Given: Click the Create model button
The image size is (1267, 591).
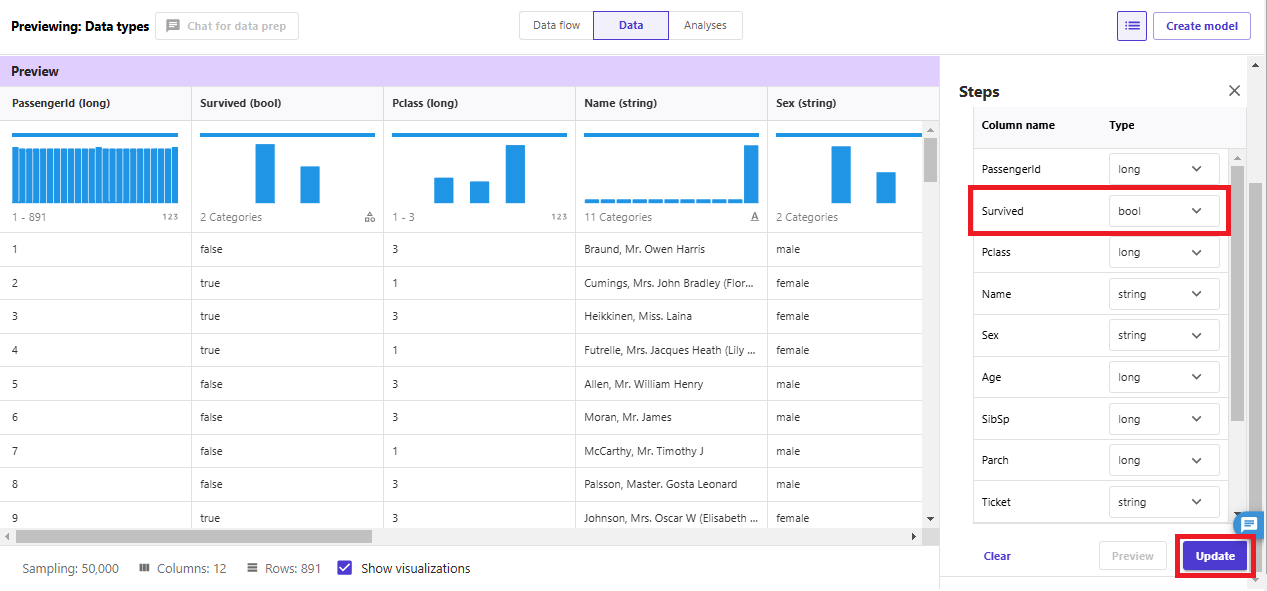Looking at the screenshot, I should point(1202,26).
